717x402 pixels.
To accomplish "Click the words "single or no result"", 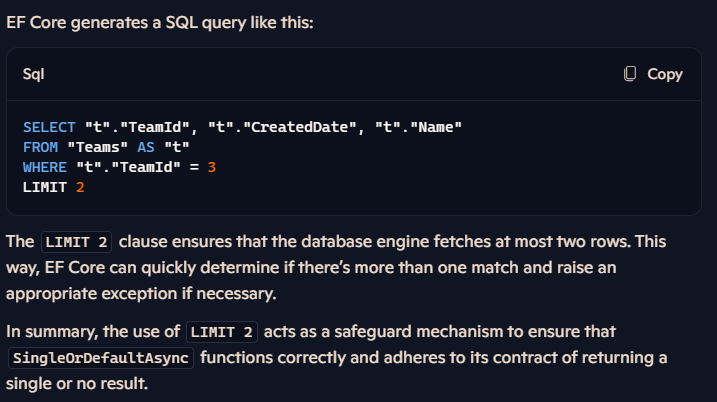I will 77,384.
